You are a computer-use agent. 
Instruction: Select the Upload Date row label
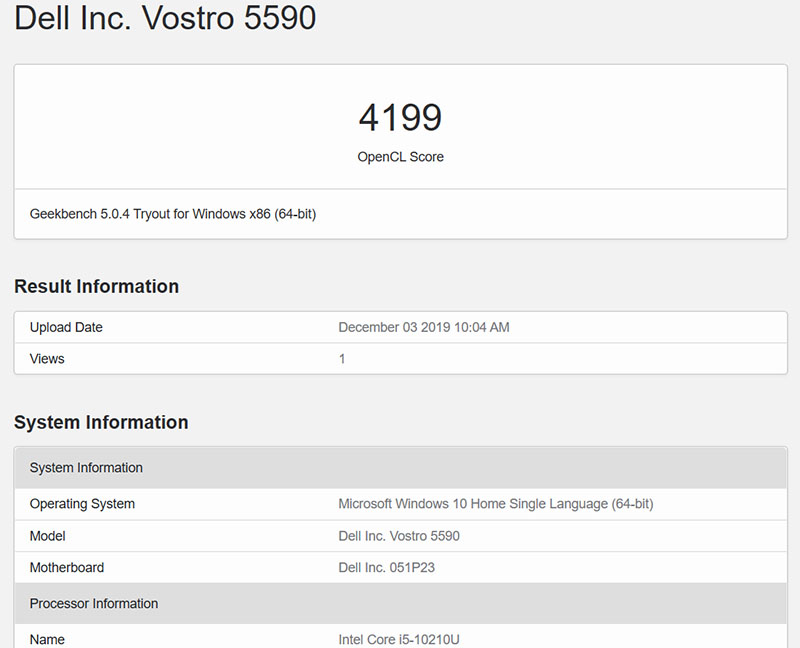pyautogui.click(x=66, y=327)
